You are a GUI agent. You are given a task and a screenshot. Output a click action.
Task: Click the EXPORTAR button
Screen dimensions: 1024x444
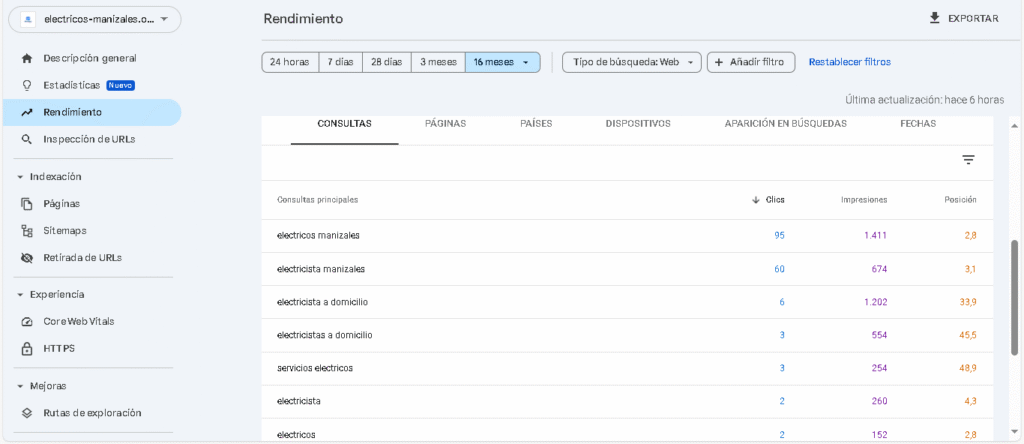click(x=963, y=18)
